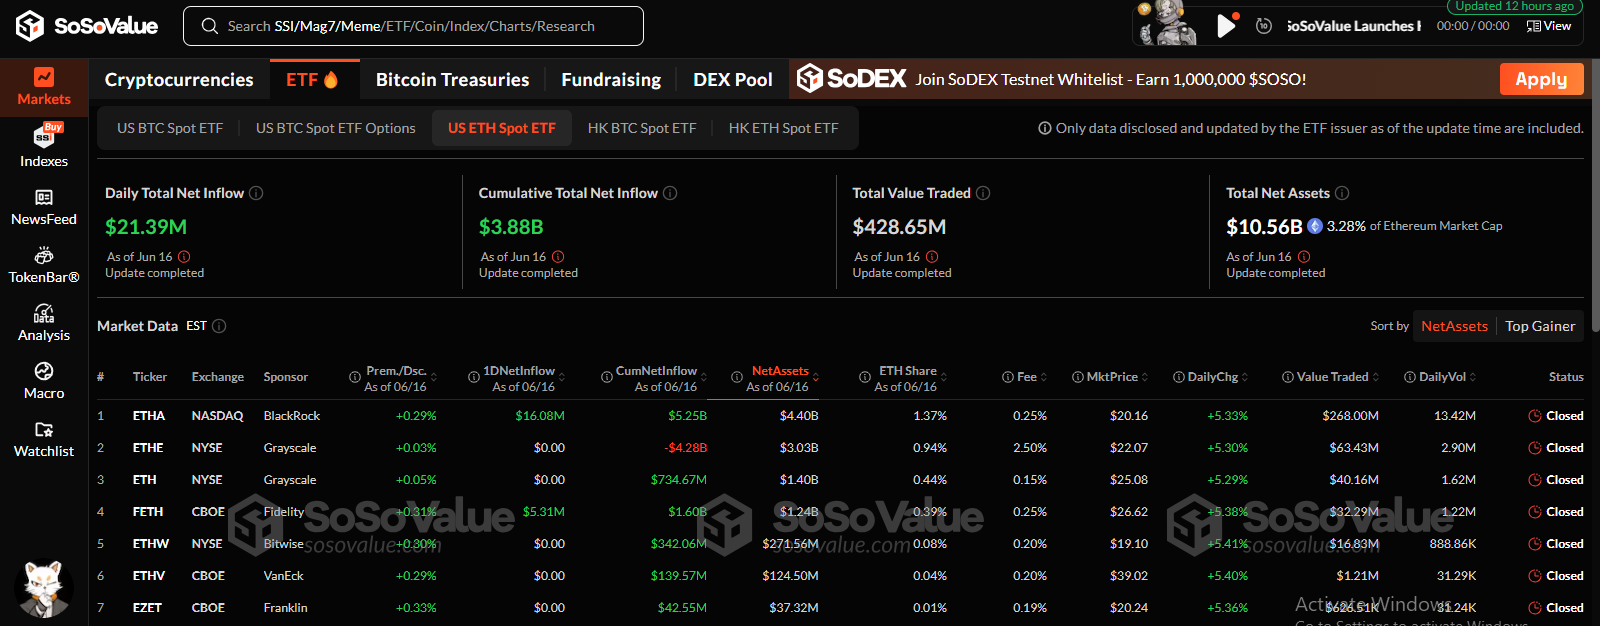Open the Bitcoin Treasuries tab
This screenshot has height=626, width=1600.
tap(452, 80)
